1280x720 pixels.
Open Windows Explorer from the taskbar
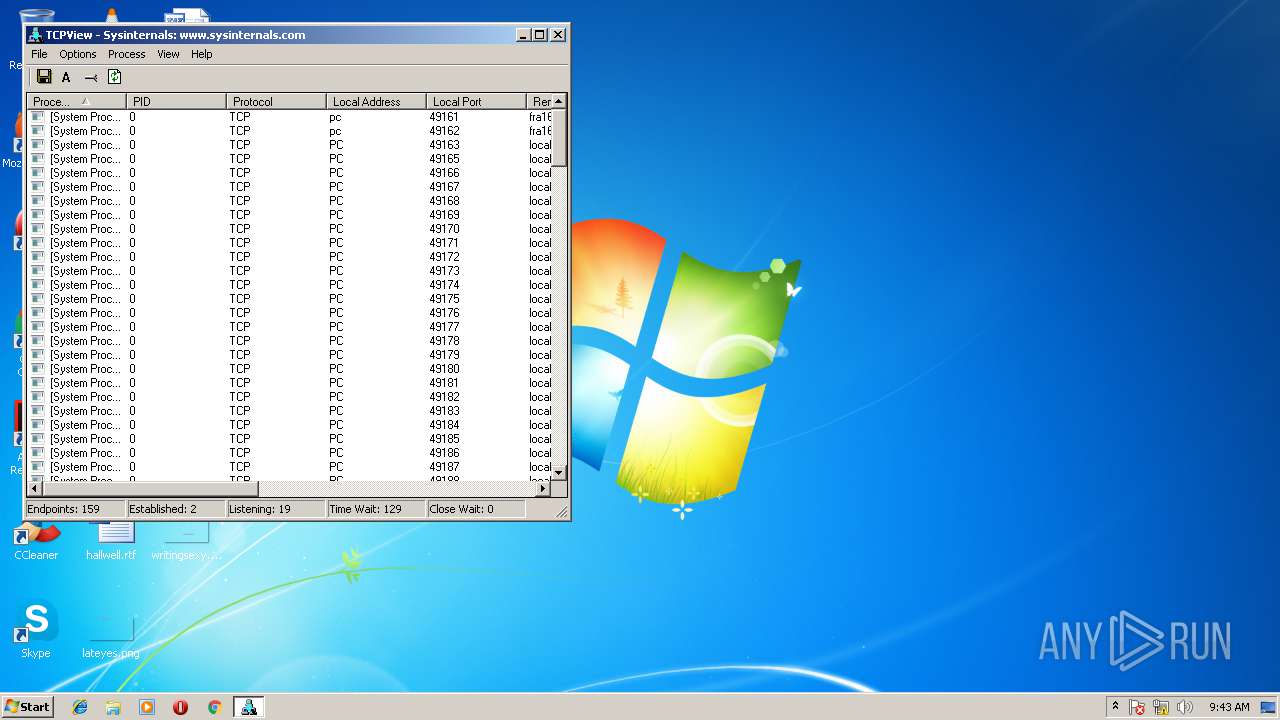tap(113, 707)
